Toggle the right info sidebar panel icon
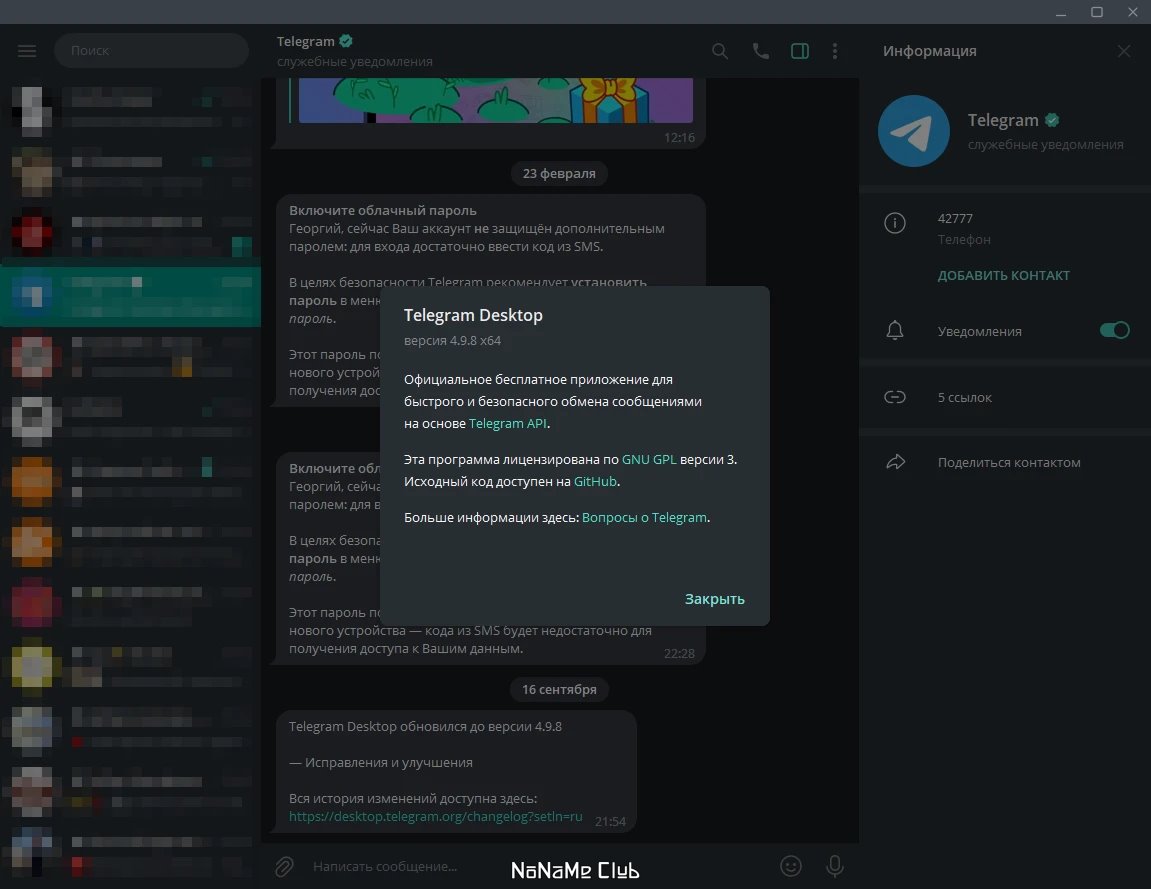This screenshot has width=1151, height=889. [800, 51]
